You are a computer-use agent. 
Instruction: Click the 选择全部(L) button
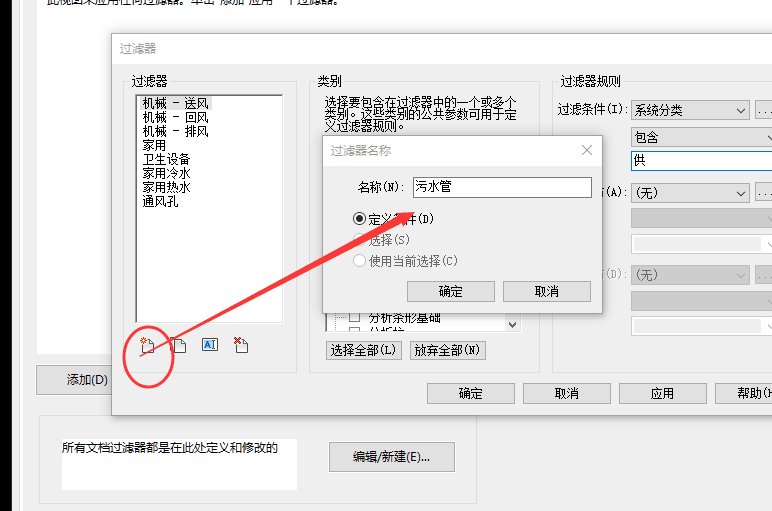(x=363, y=351)
